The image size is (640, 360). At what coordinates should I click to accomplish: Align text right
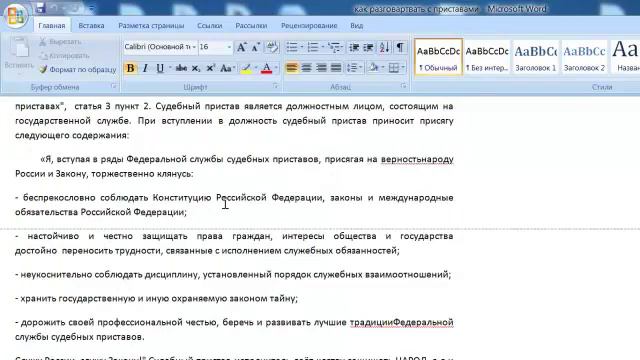[321, 68]
